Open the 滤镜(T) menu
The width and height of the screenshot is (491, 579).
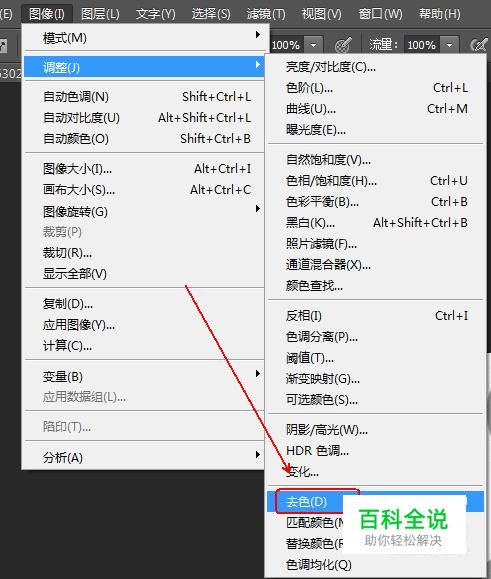coord(266,14)
